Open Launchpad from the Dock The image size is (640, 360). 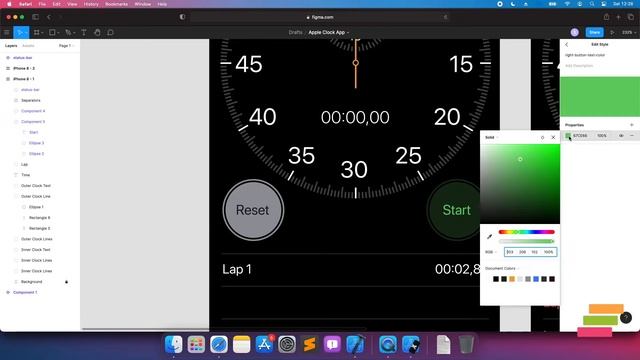[x=196, y=344]
